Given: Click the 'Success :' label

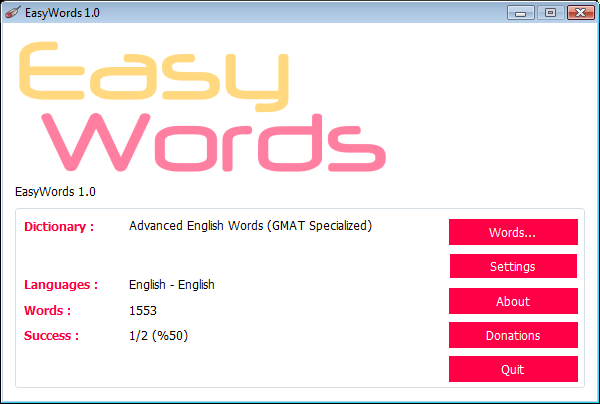Looking at the screenshot, I should coord(51,336).
